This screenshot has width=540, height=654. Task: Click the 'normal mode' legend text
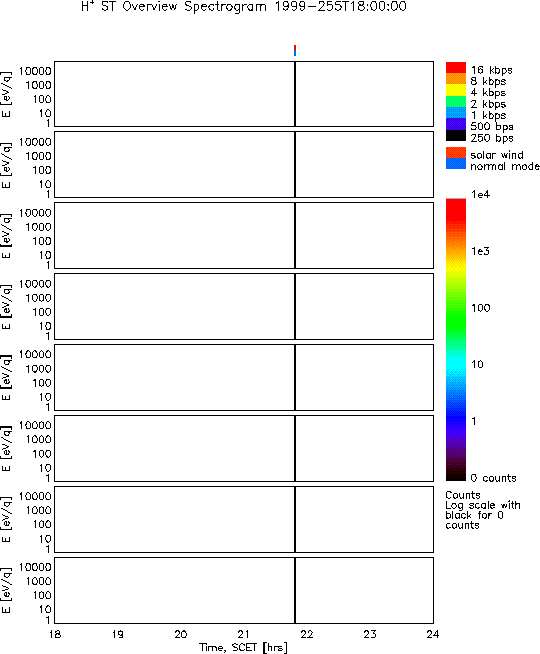pos(505,166)
